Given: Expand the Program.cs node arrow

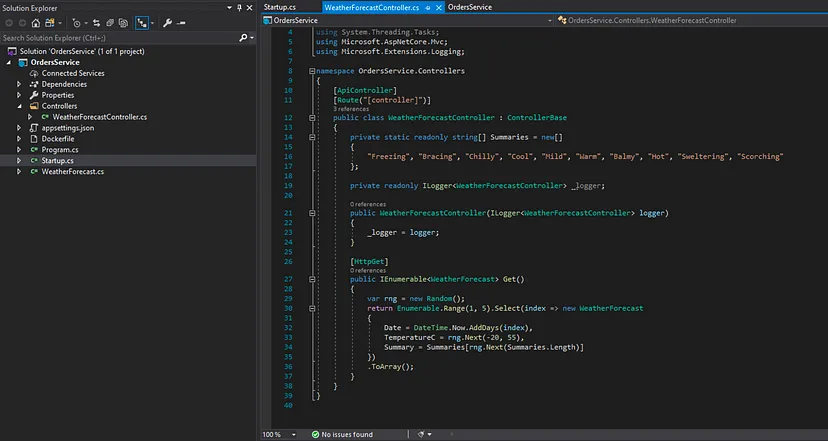Looking at the screenshot, I should click(19, 149).
